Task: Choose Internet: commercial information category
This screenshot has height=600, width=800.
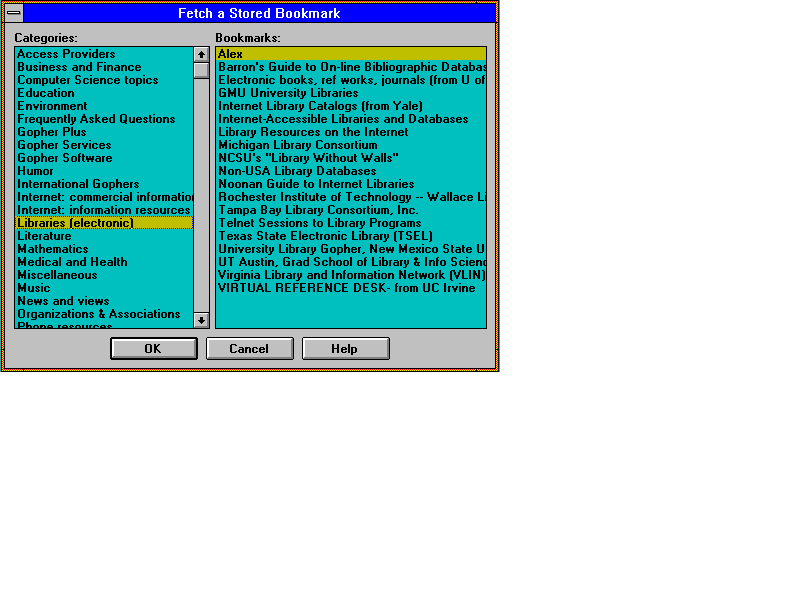Action: pos(104,197)
